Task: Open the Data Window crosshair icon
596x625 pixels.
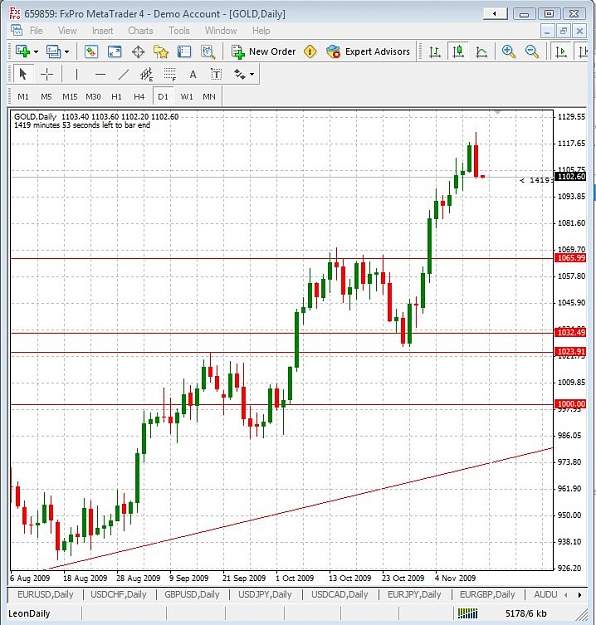Action: tap(138, 52)
